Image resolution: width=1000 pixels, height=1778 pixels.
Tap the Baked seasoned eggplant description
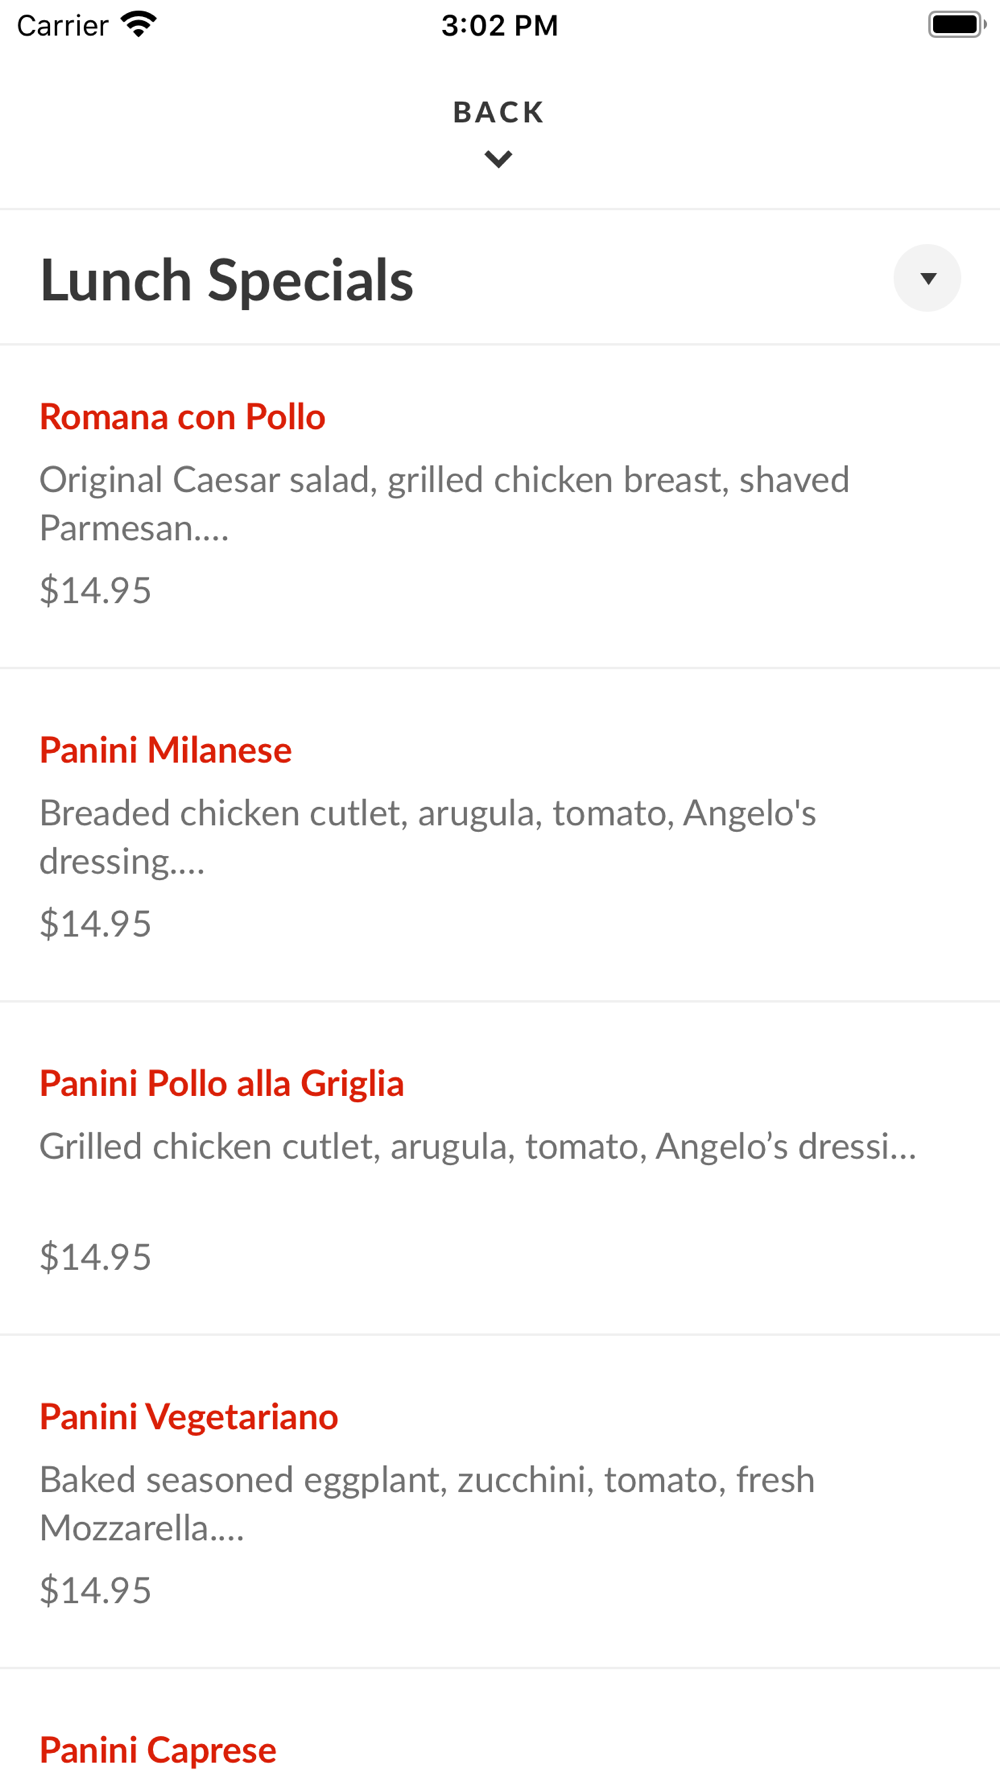point(427,1503)
